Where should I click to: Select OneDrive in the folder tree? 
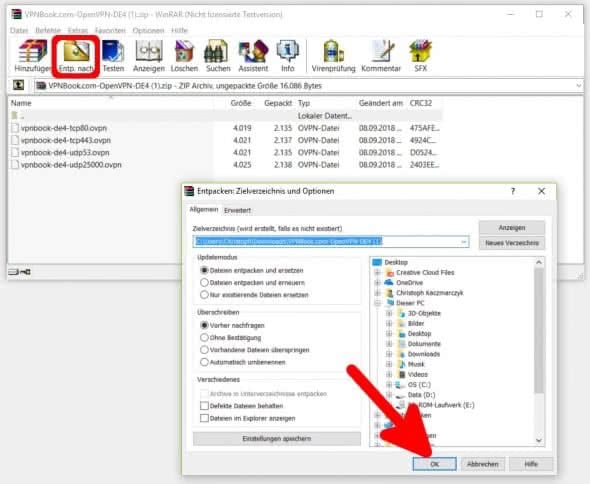[x=409, y=283]
